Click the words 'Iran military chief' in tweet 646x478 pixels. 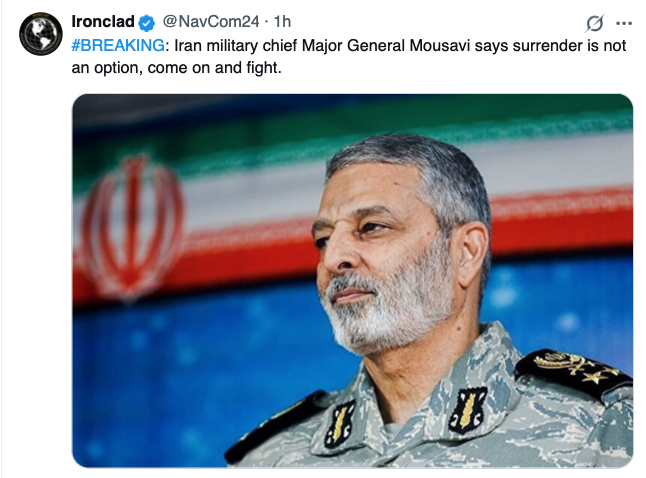(224, 44)
